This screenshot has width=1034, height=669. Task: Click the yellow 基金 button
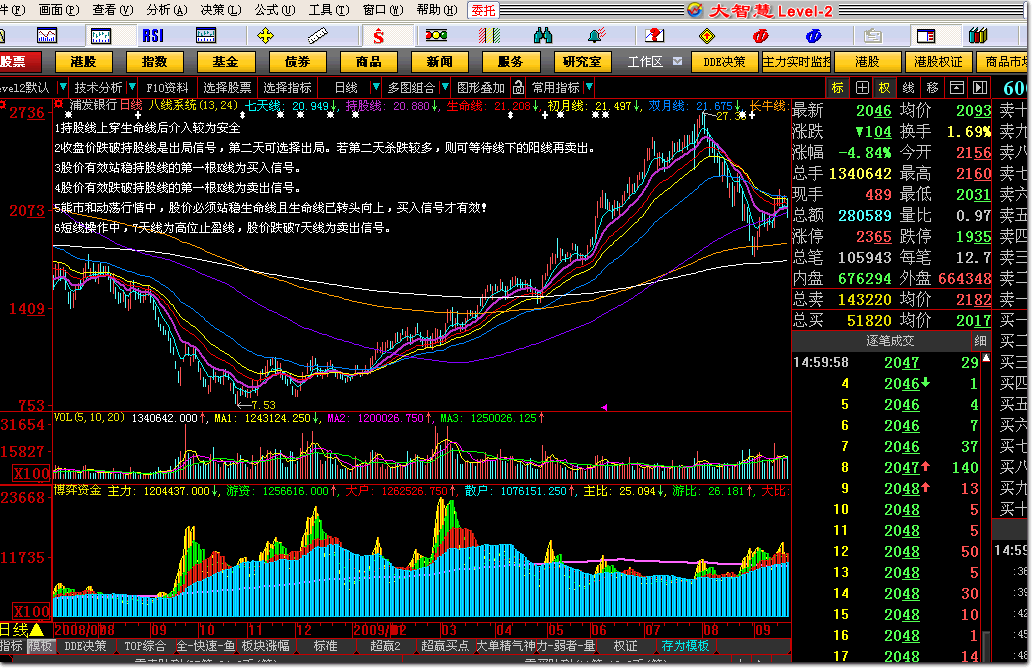226,62
